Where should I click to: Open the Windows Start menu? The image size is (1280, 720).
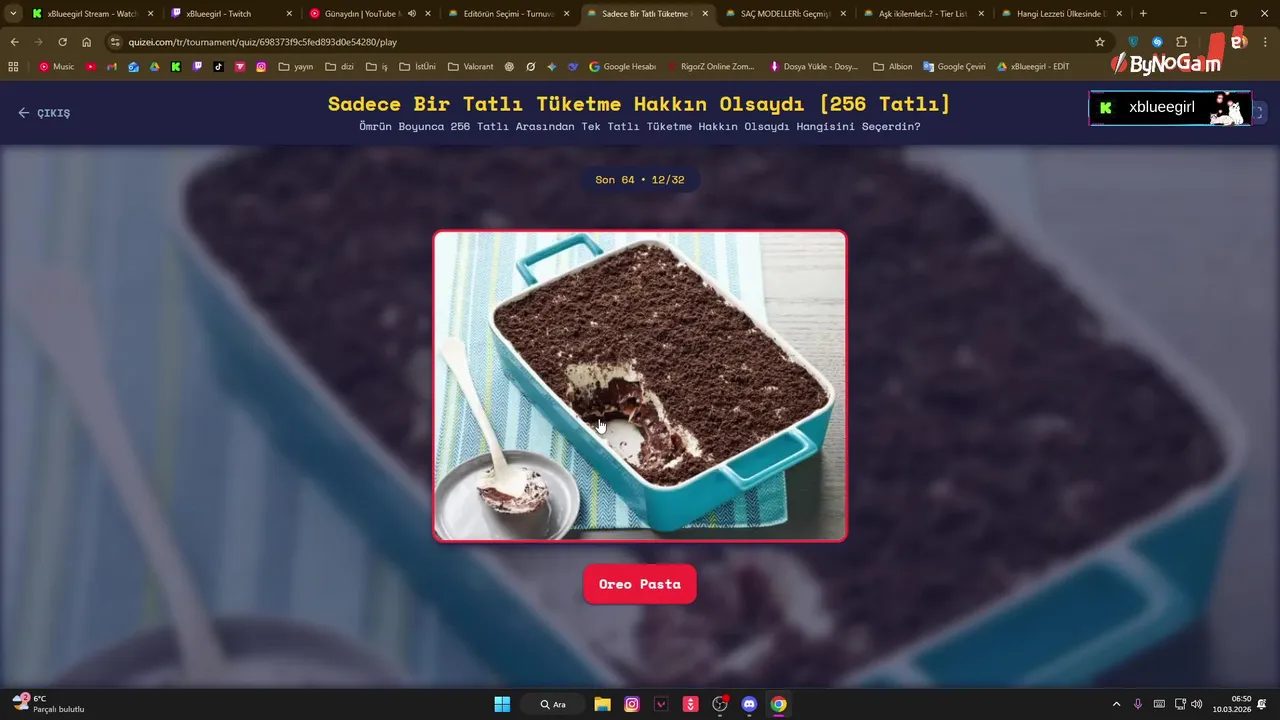[502, 704]
